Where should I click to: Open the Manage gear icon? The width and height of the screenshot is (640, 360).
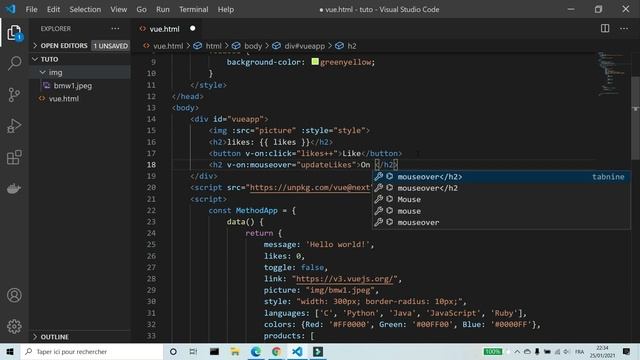[x=14, y=326]
